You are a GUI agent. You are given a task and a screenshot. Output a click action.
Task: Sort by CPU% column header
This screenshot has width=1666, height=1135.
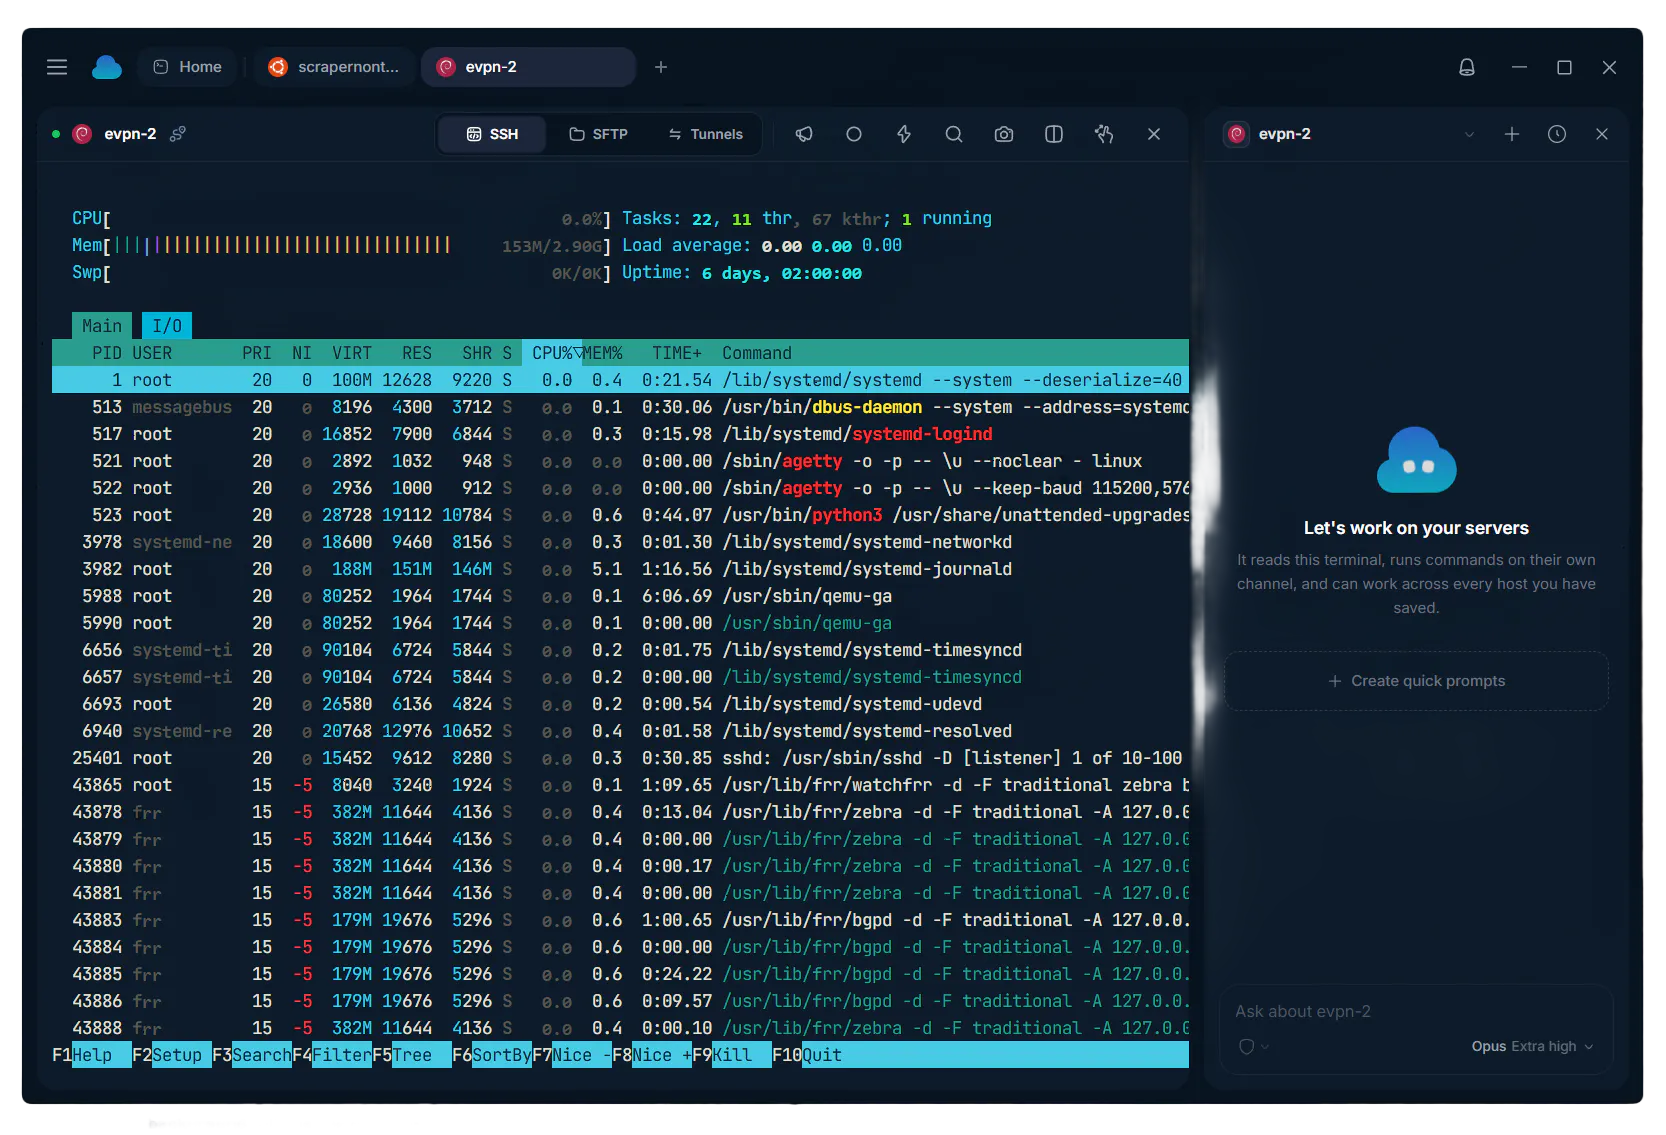click(552, 353)
